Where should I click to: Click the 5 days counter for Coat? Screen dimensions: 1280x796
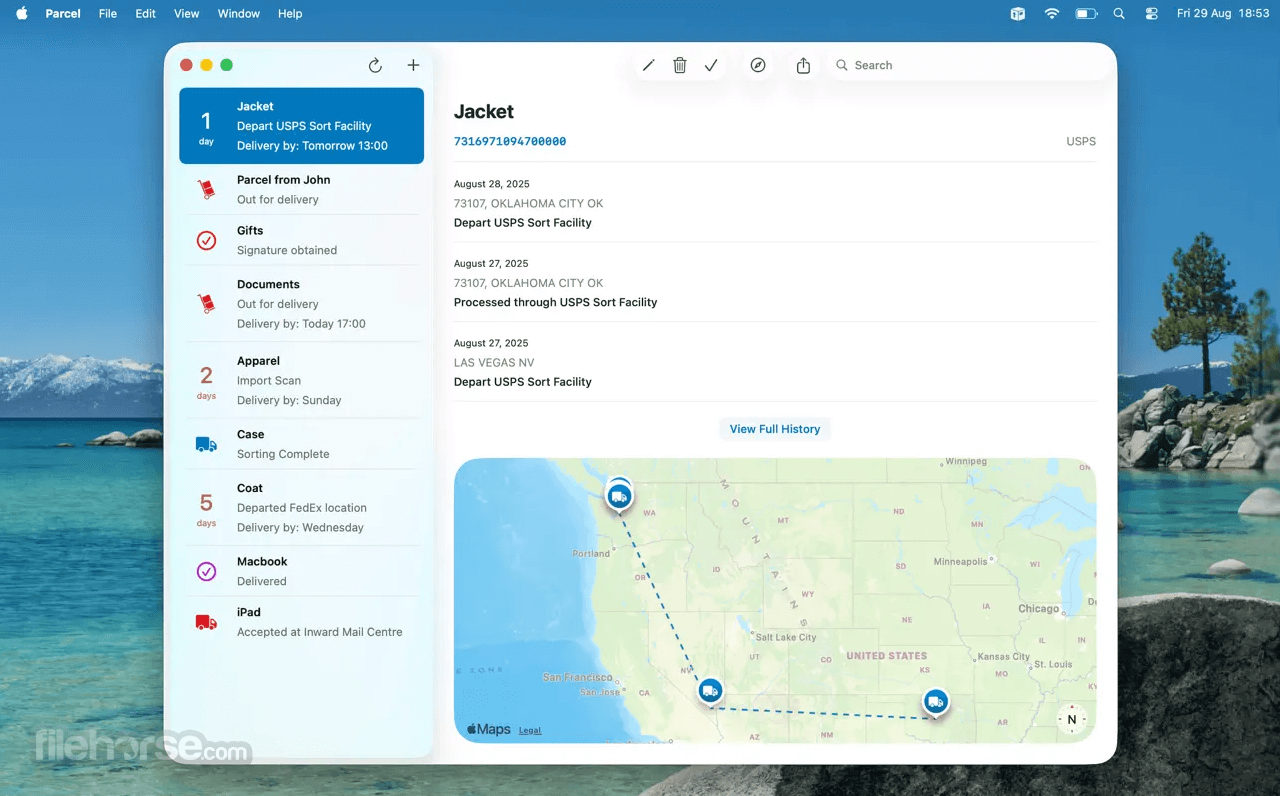tap(206, 508)
